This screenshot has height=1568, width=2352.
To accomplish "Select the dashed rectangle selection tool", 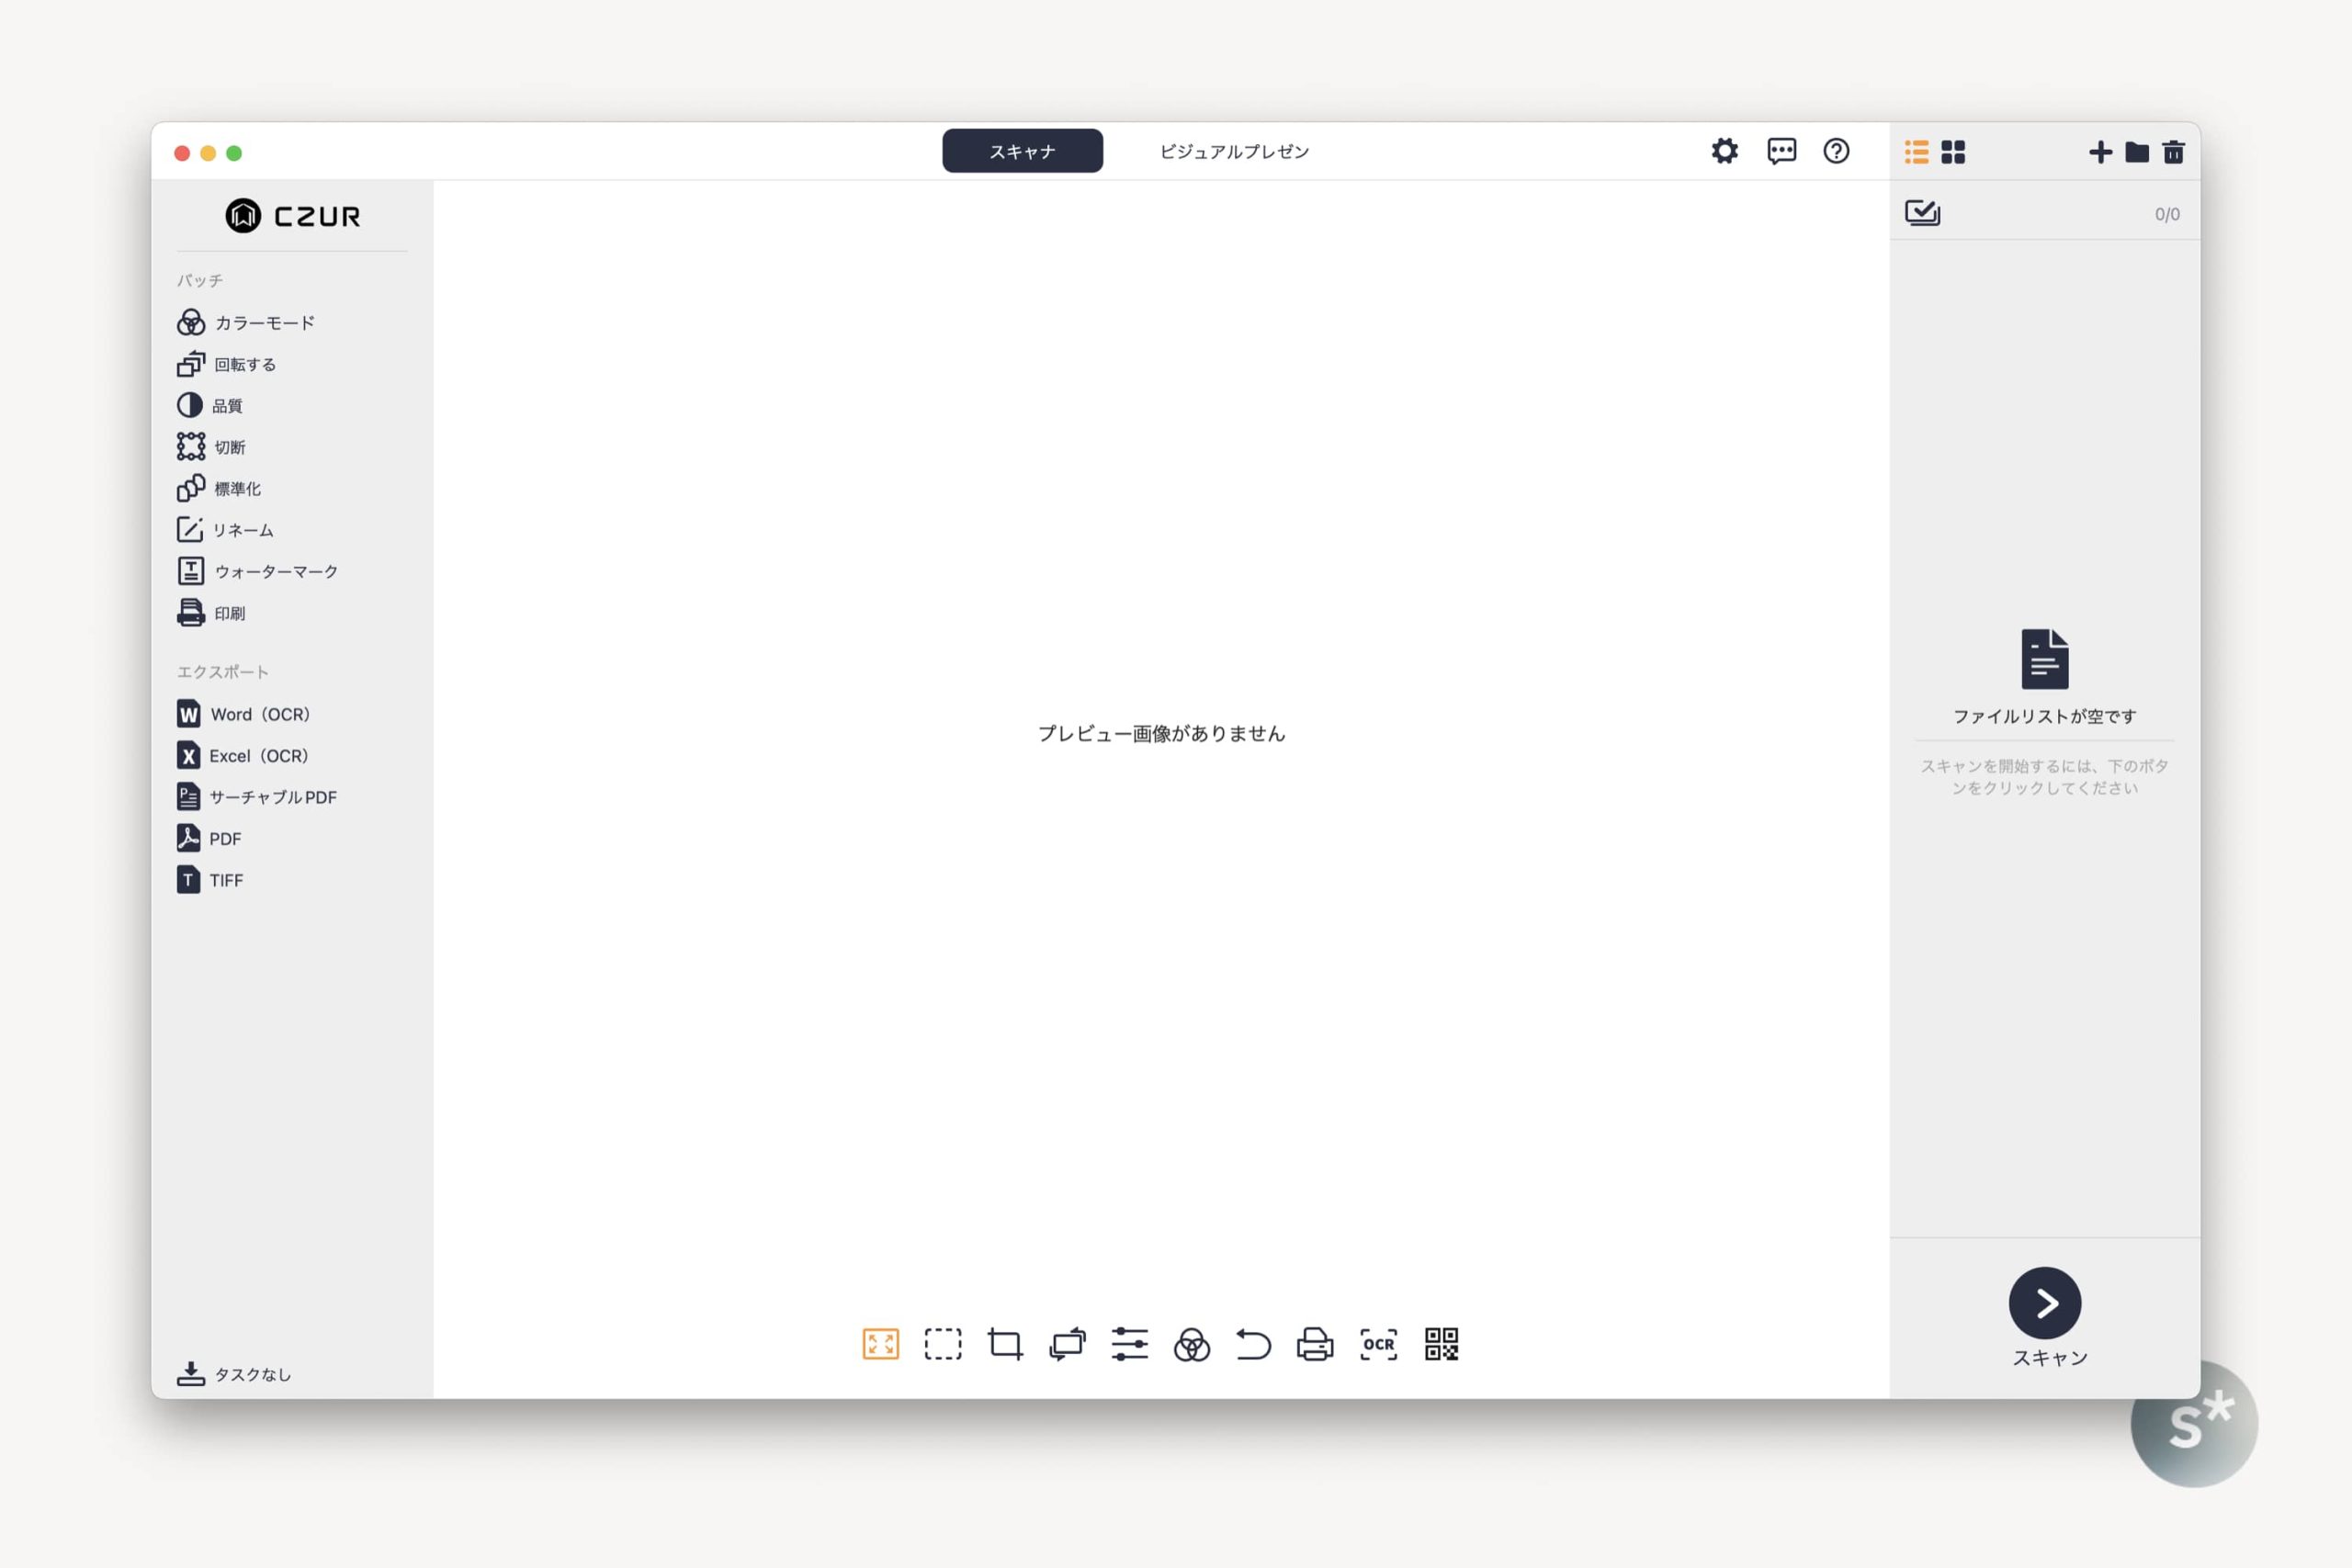I will (x=942, y=1344).
